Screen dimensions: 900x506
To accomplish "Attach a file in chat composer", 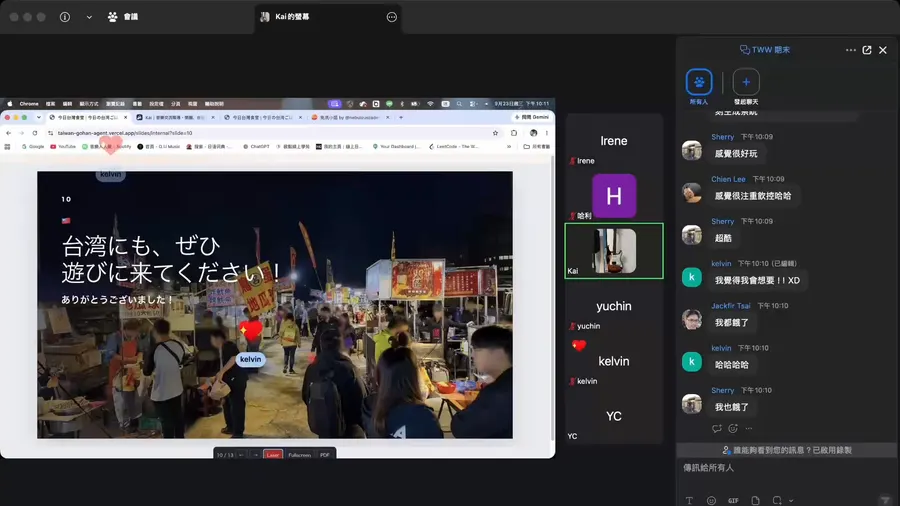I will (755, 500).
